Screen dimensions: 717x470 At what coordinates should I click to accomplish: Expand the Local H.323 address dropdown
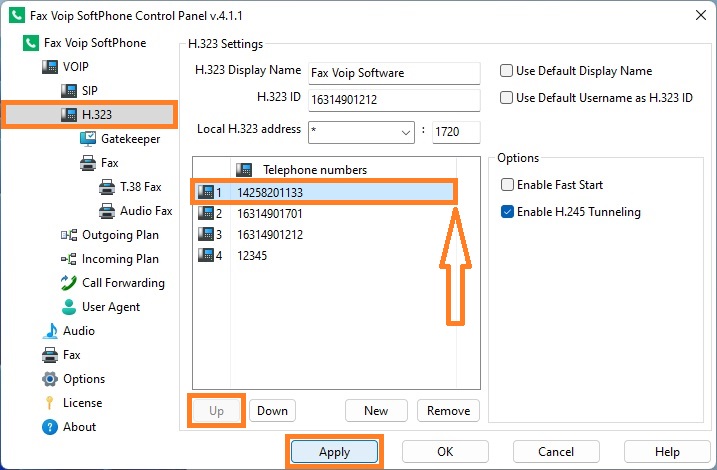361,132
